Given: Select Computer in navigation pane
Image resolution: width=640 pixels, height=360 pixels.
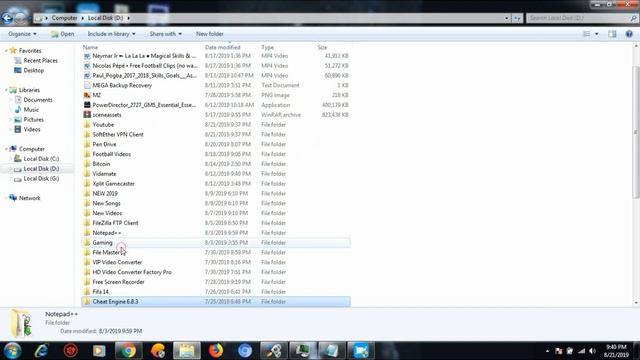Looking at the screenshot, I should (x=31, y=149).
